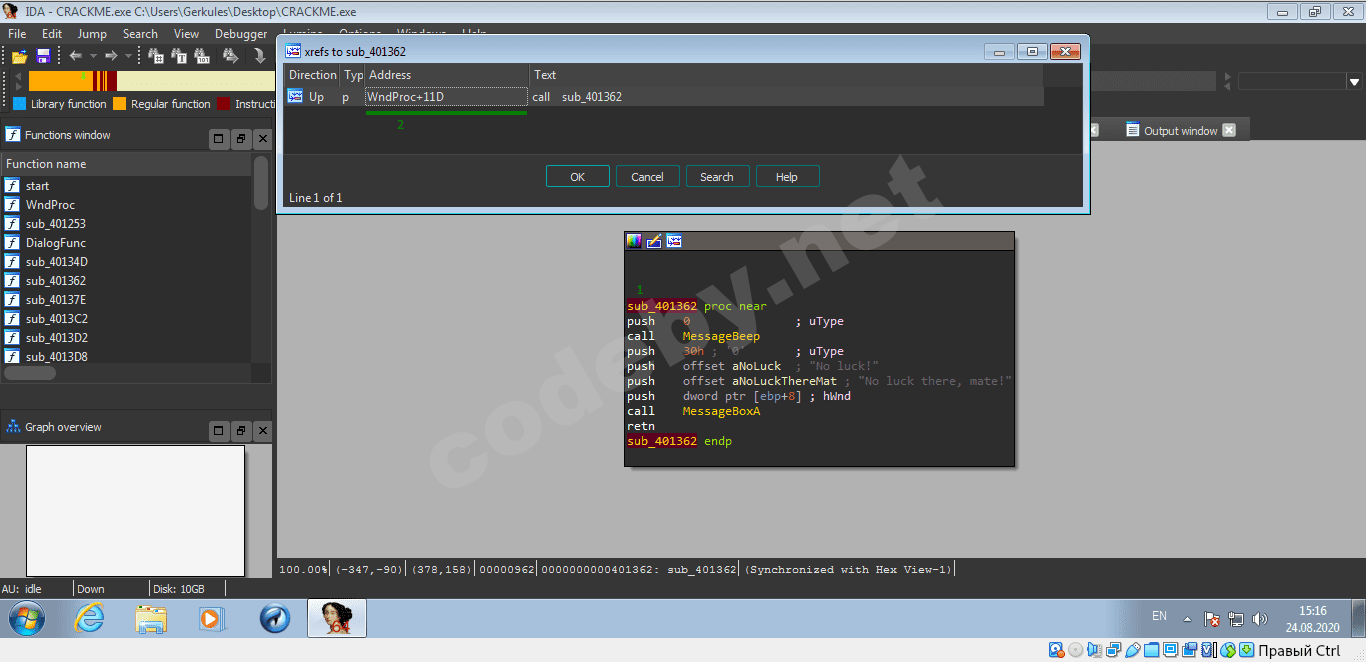1366x662 pixels.
Task: Open Internet Explorer from the taskbar
Action: (89, 619)
